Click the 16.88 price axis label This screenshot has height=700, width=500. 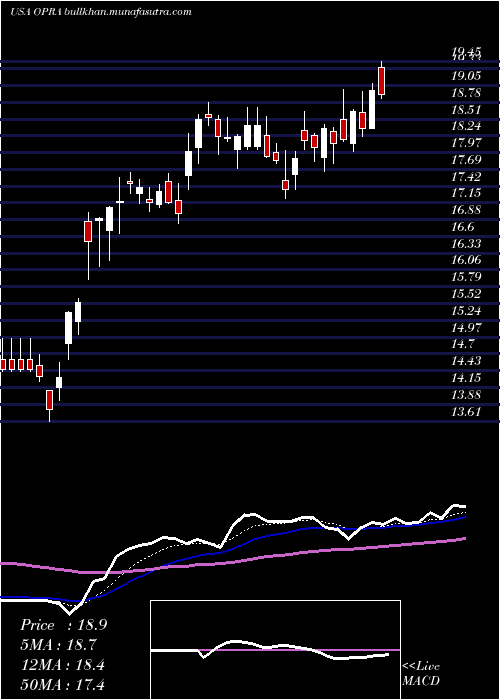click(x=466, y=210)
